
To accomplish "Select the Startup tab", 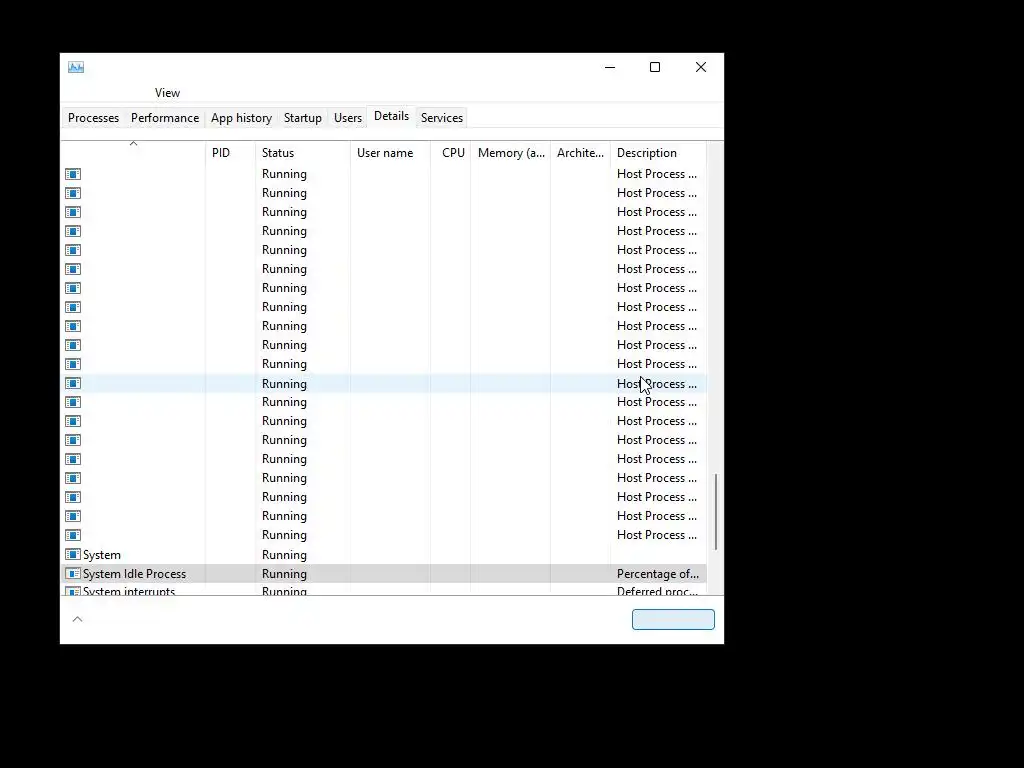I will 302,118.
